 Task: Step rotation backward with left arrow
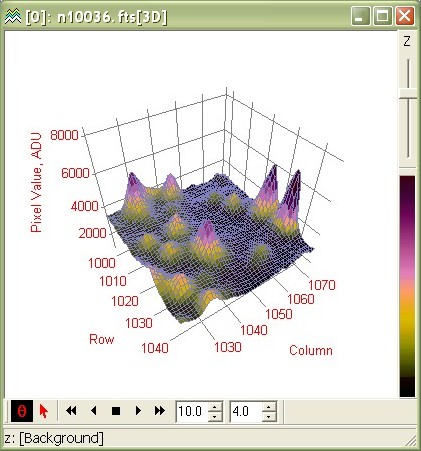pos(94,411)
